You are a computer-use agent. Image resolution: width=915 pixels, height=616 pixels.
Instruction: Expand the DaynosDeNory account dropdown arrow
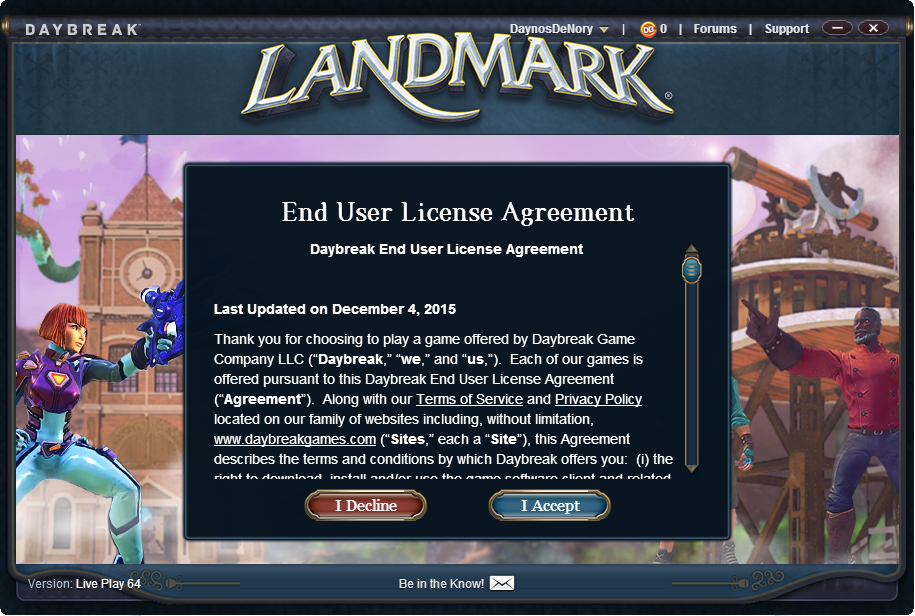pyautogui.click(x=604, y=30)
